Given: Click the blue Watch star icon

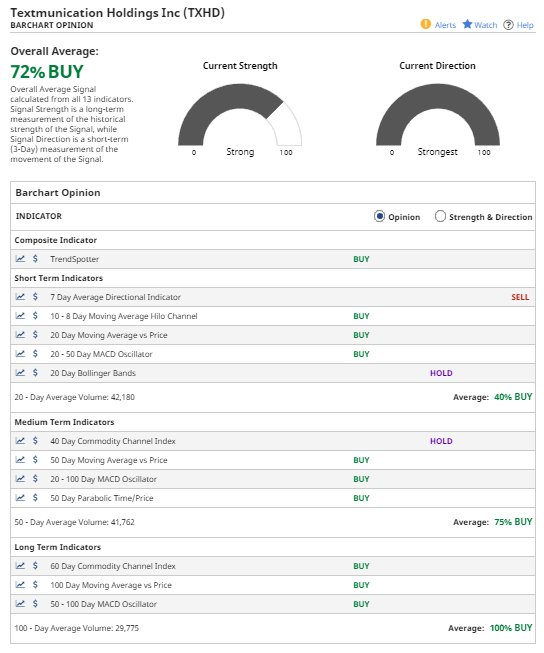Looking at the screenshot, I should tap(467, 24).
